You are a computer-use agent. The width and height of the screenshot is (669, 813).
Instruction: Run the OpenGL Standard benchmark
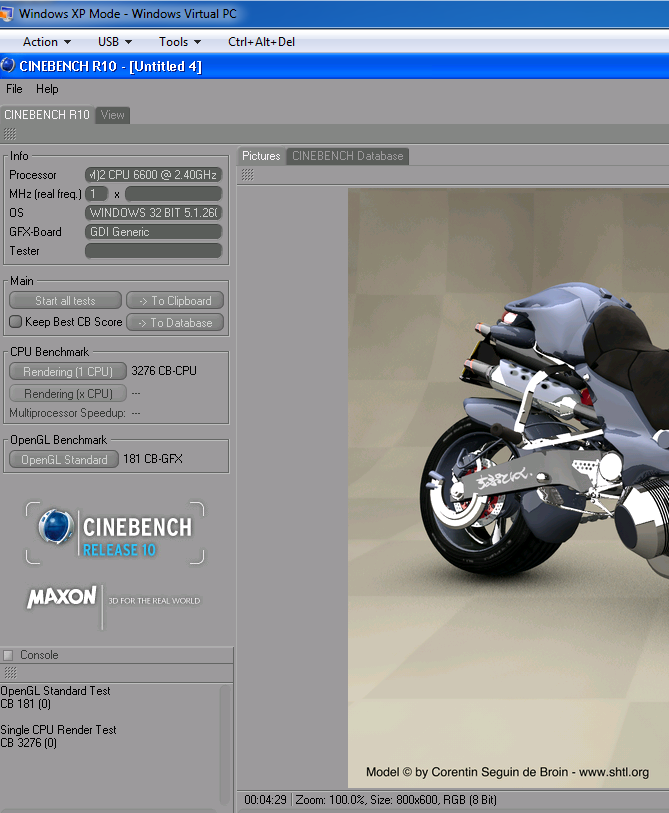click(64, 459)
